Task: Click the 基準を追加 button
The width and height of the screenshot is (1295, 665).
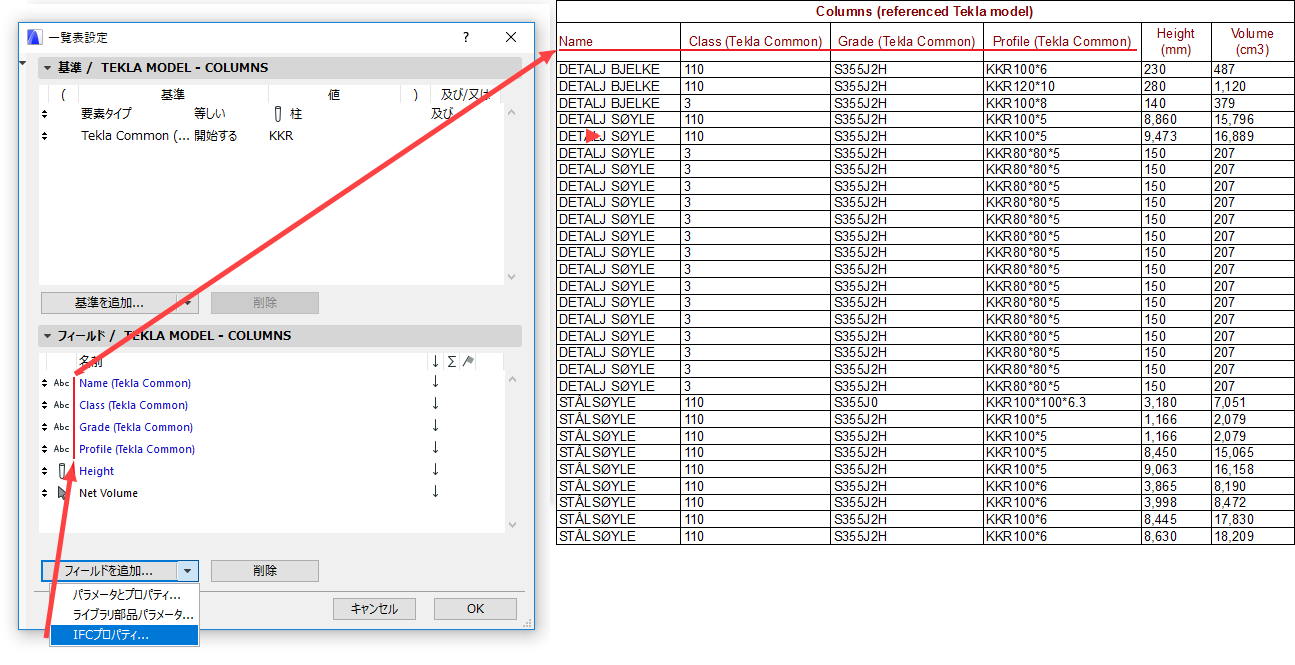Action: click(109, 303)
